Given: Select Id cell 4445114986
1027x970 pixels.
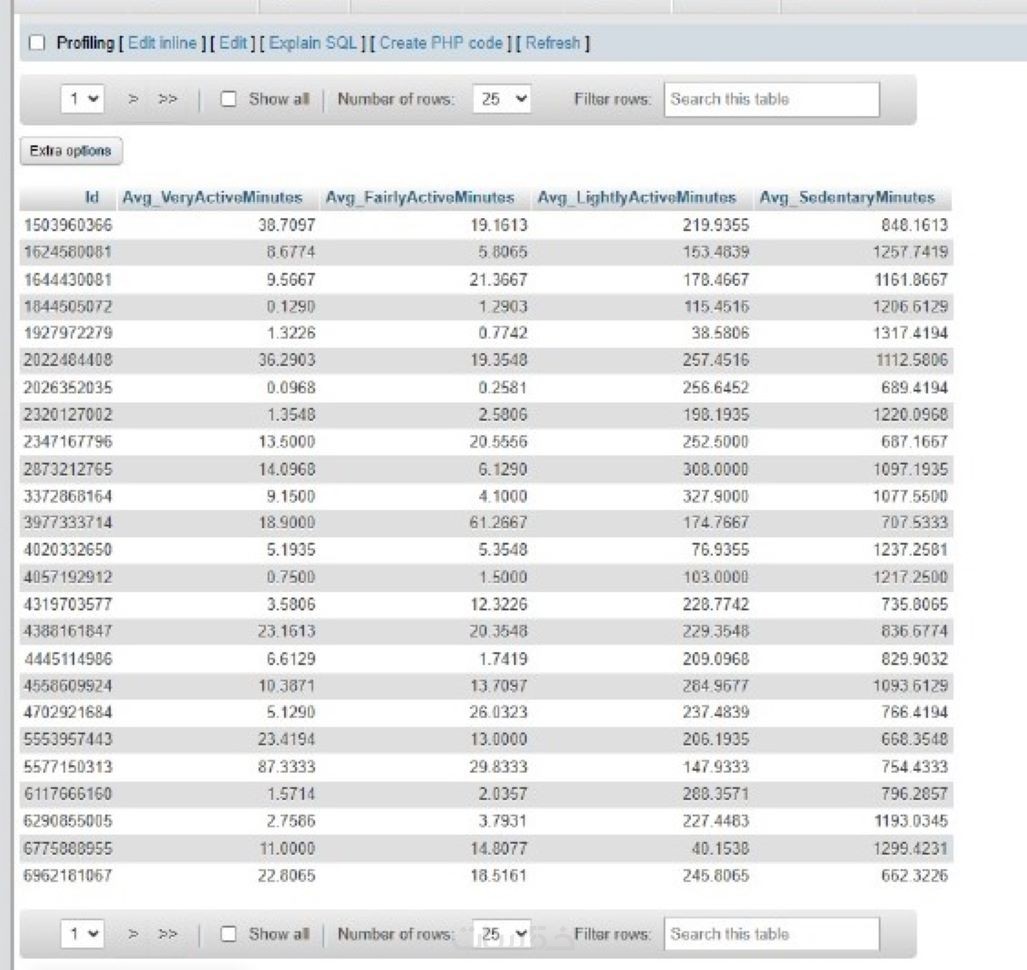Looking at the screenshot, I should pos(68,659).
